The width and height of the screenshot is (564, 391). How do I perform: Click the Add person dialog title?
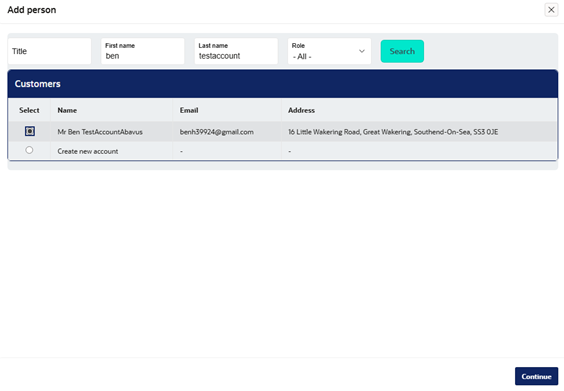click(32, 10)
